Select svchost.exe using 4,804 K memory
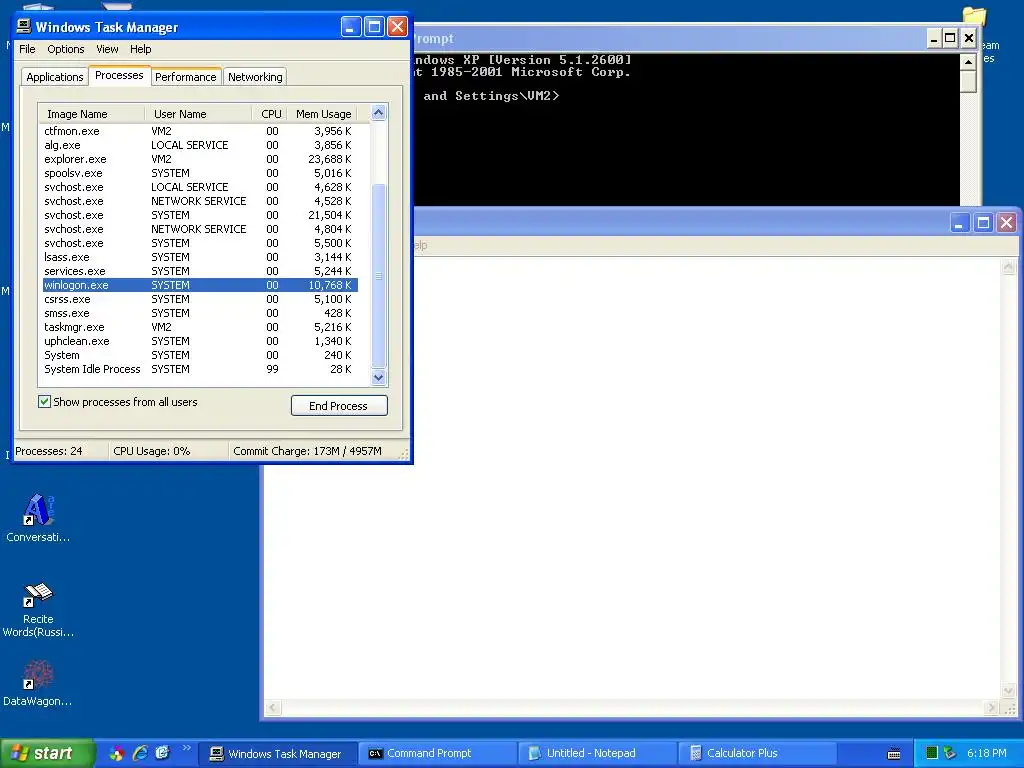 click(x=200, y=229)
